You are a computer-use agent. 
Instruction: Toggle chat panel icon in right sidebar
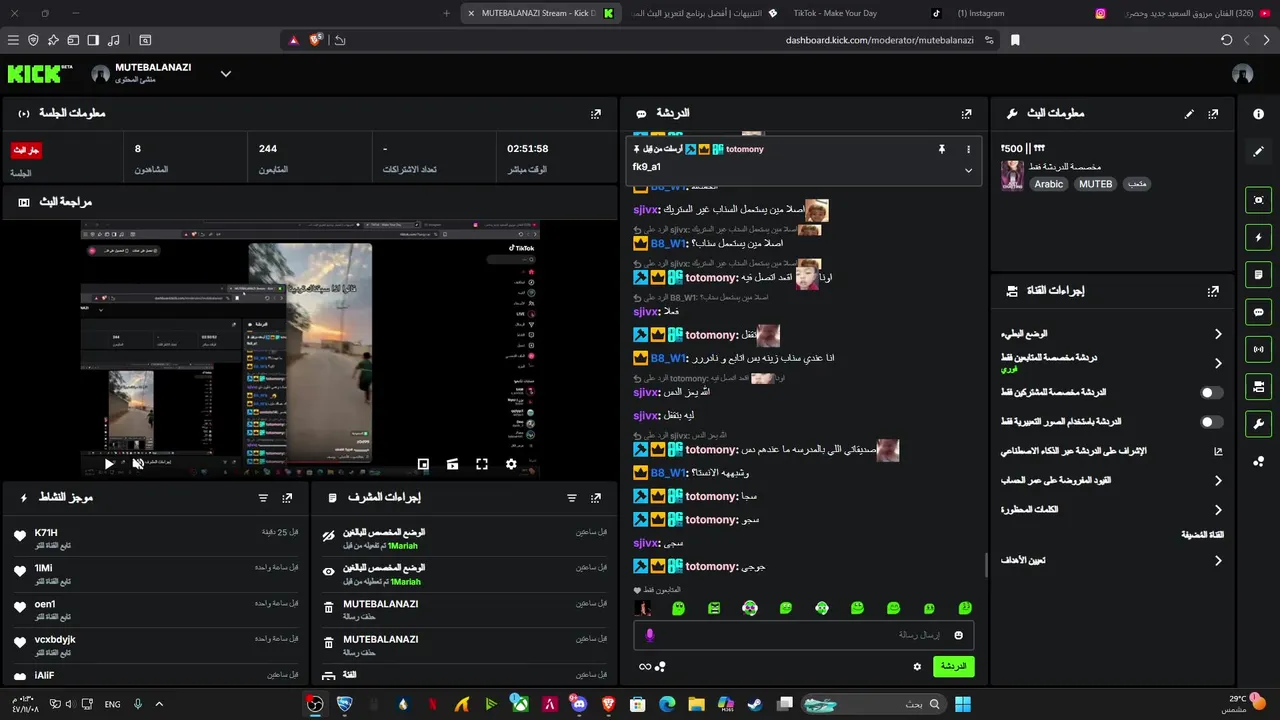1258,312
